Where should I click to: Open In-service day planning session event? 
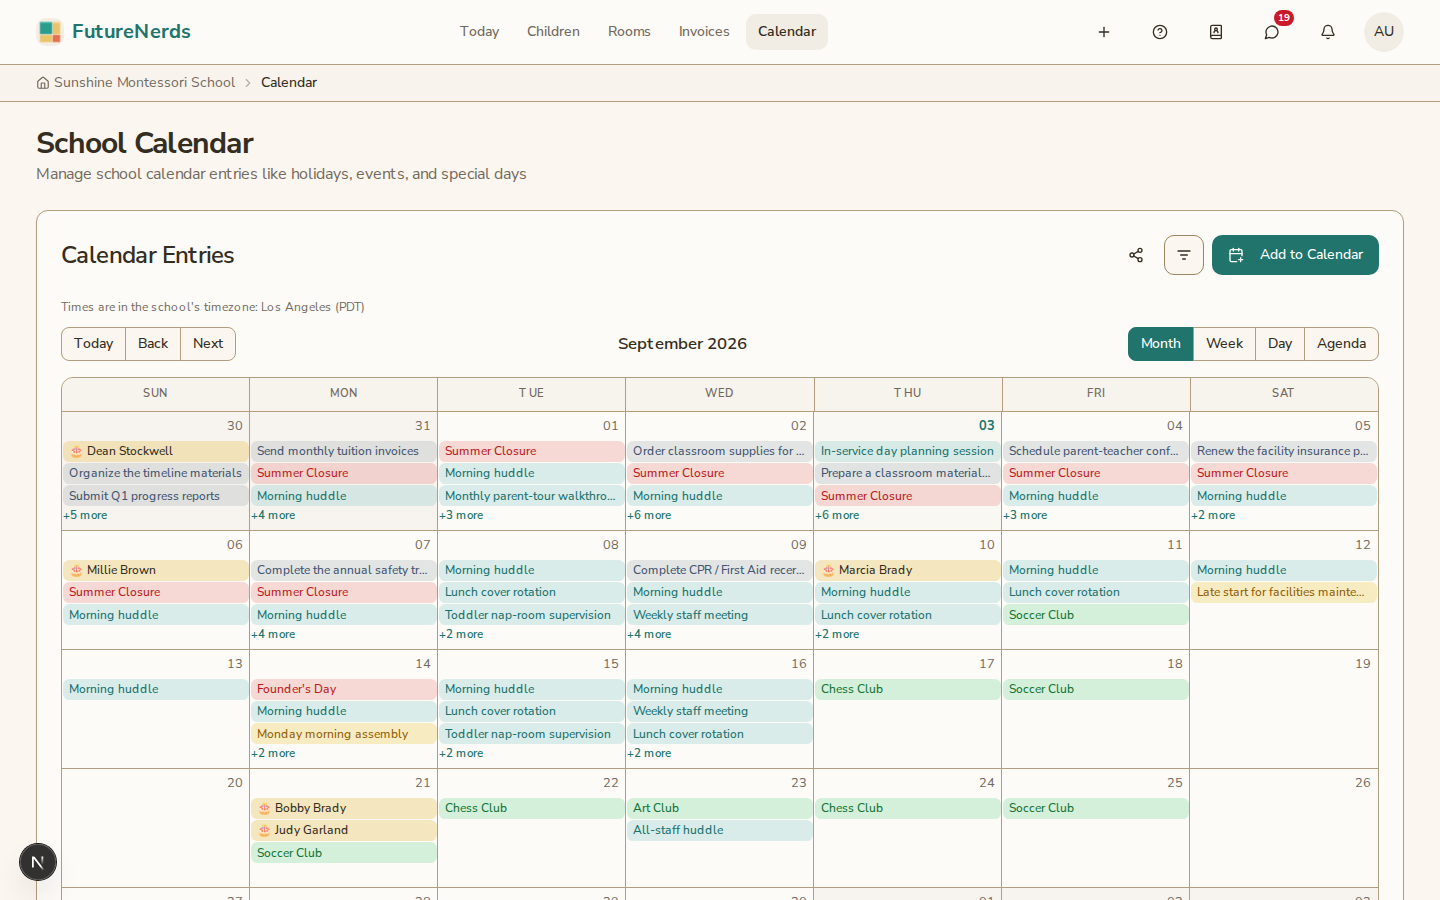[x=907, y=451]
